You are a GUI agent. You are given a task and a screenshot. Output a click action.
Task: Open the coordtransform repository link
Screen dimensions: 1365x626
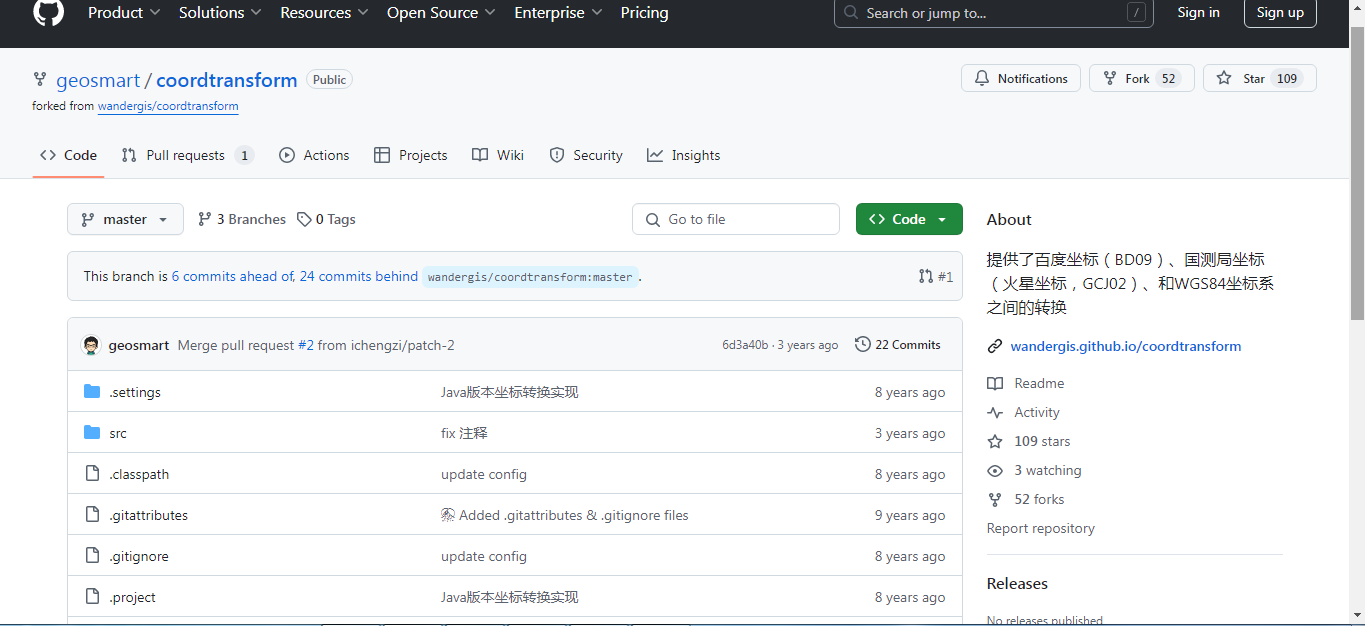pos(227,80)
